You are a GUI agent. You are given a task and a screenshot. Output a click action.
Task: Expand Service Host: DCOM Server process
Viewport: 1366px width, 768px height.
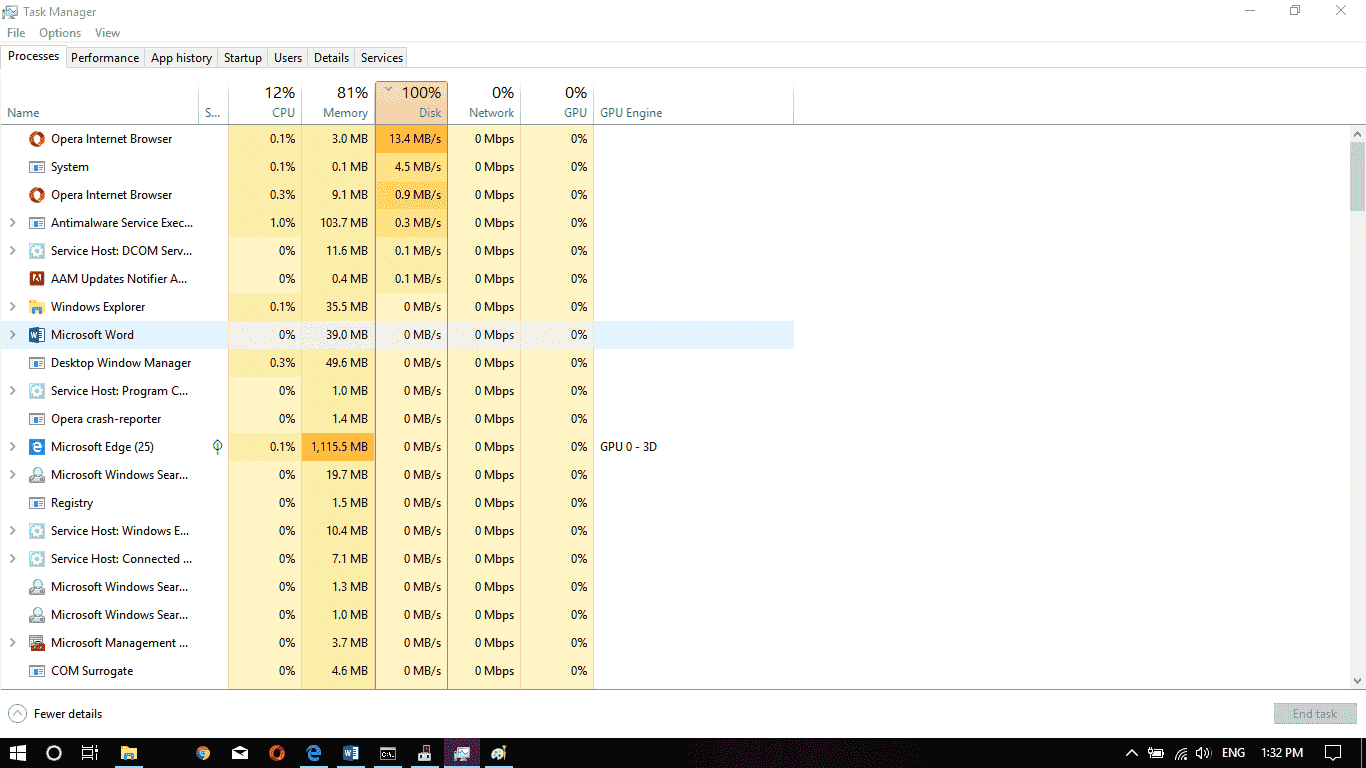(x=13, y=251)
